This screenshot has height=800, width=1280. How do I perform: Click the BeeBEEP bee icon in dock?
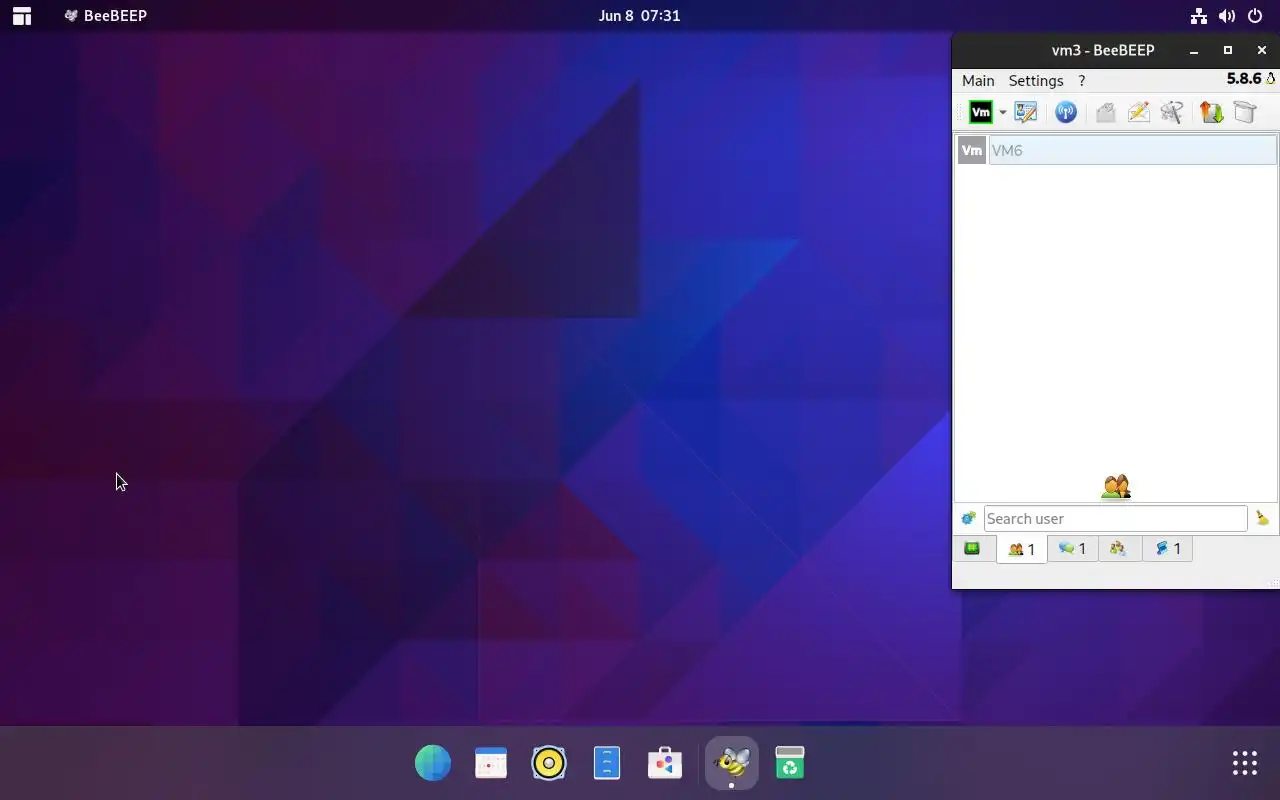(x=732, y=763)
